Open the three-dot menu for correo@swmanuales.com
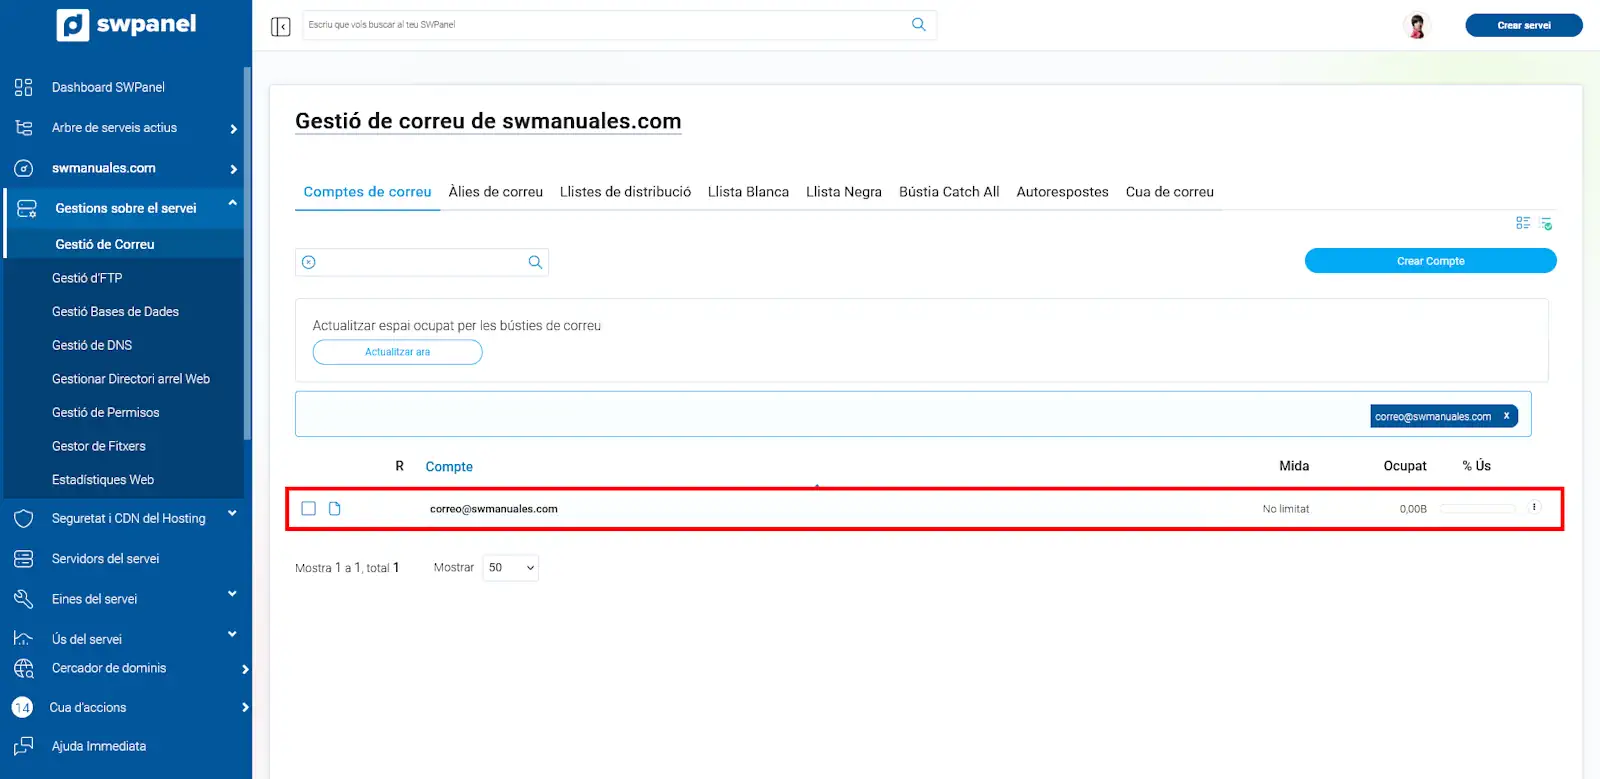The image size is (1600, 779). click(x=1534, y=507)
